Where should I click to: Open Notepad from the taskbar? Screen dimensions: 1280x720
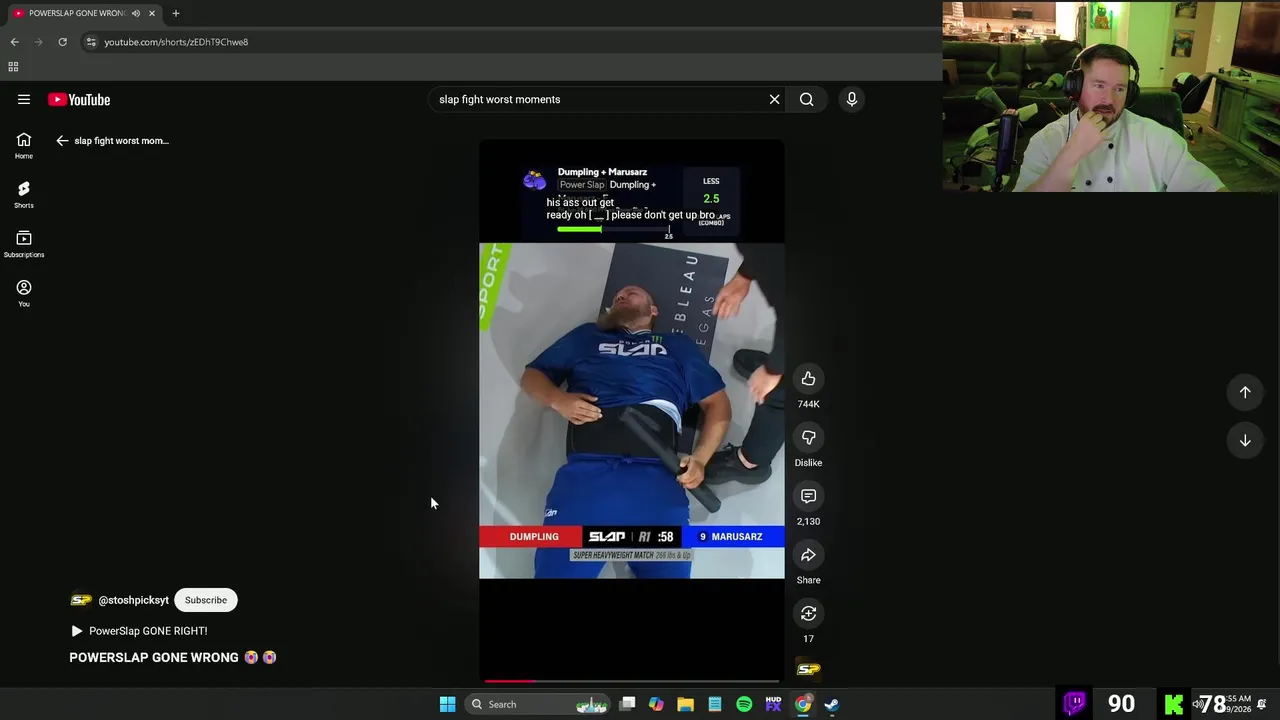pyautogui.click(x=715, y=704)
